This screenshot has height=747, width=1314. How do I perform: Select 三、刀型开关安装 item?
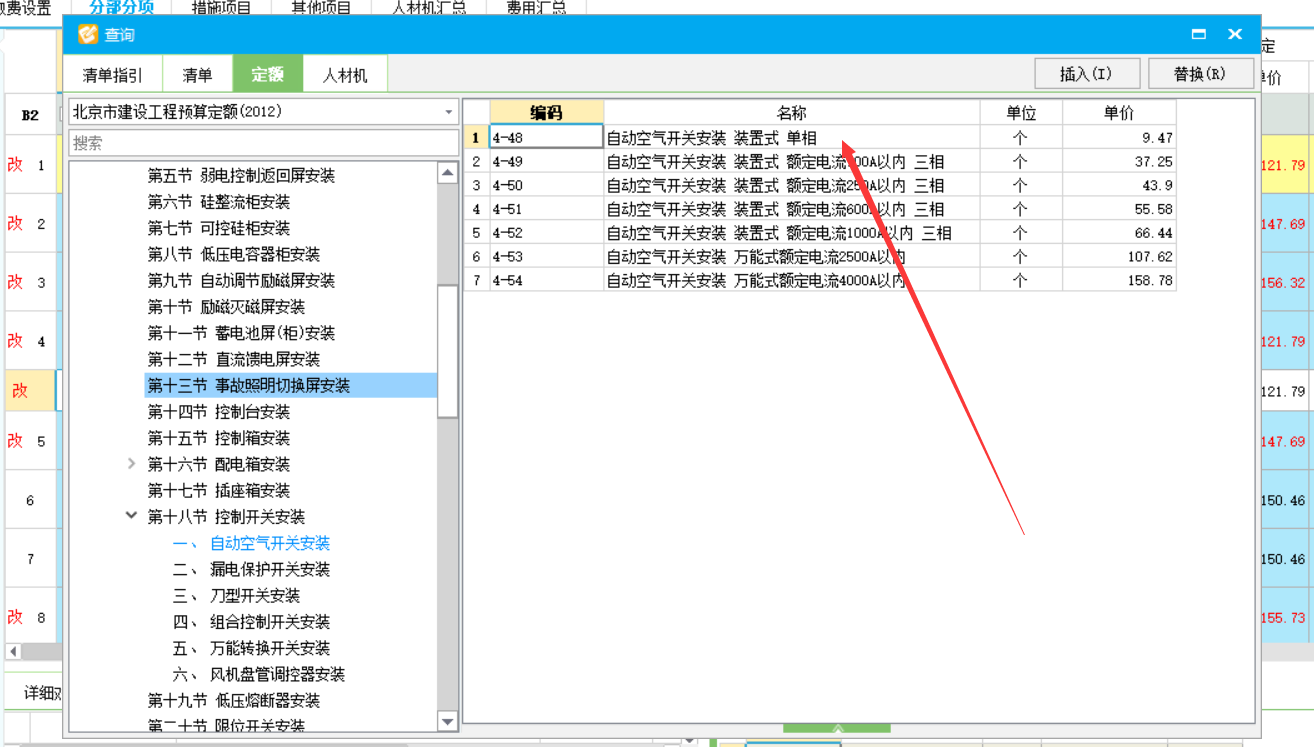[x=236, y=595]
